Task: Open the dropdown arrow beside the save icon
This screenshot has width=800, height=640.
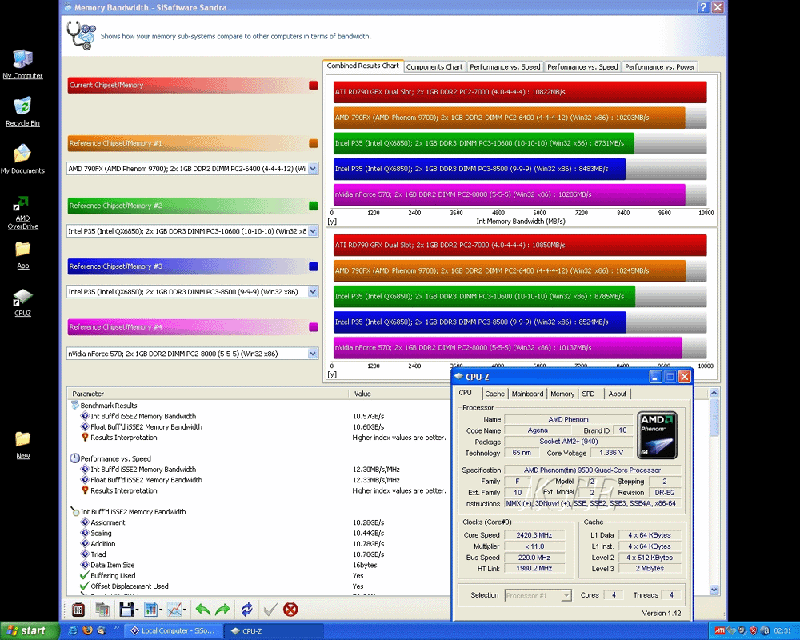Action: point(137,609)
